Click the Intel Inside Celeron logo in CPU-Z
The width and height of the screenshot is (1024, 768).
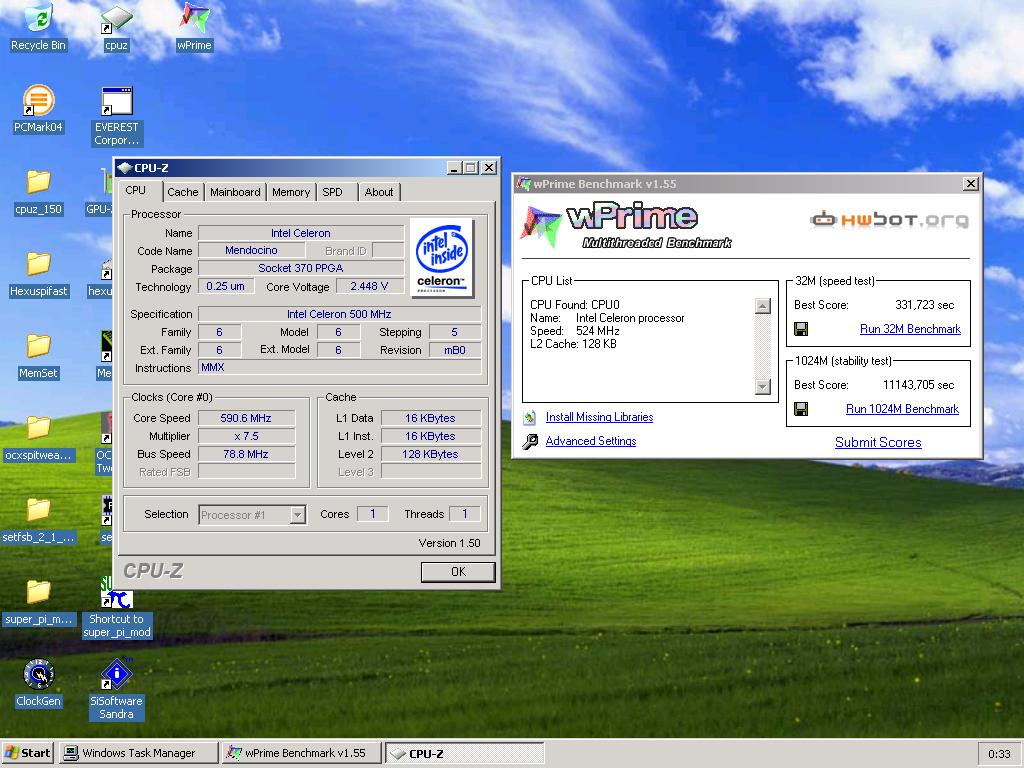442,258
